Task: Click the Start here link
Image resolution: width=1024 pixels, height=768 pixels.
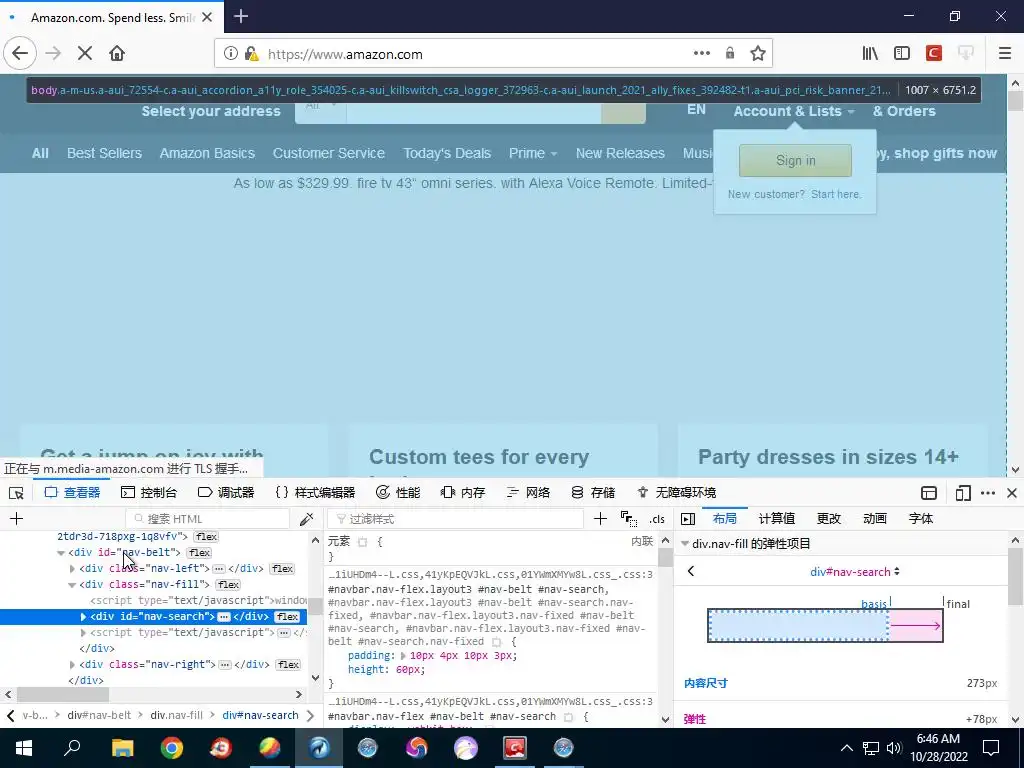Action: 836,195
